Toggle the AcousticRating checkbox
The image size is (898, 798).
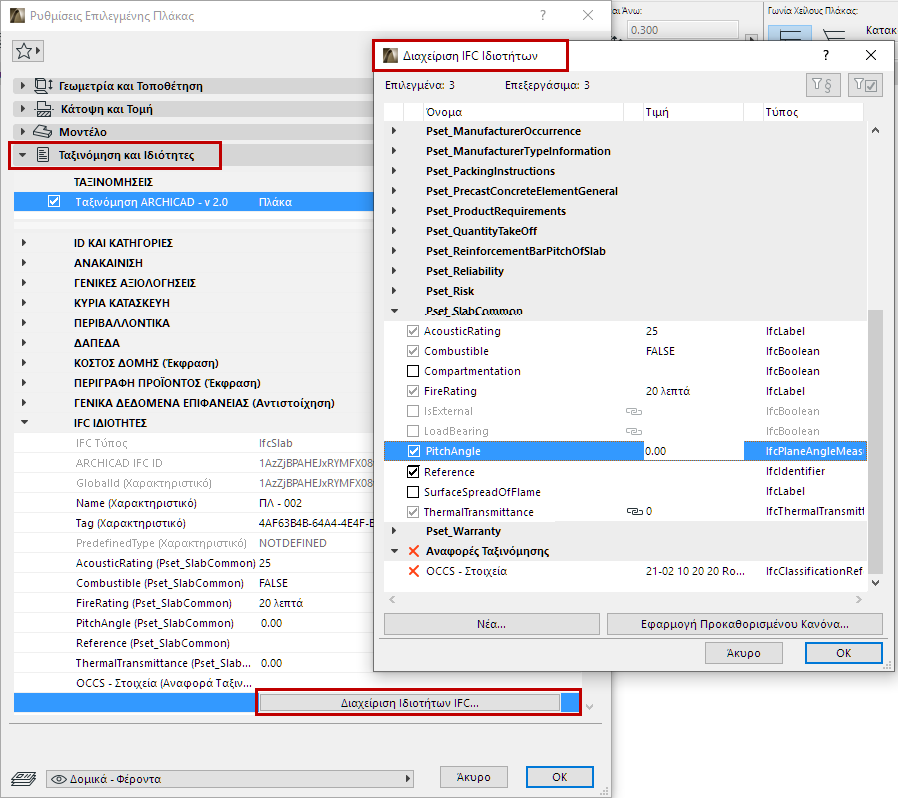click(x=412, y=331)
